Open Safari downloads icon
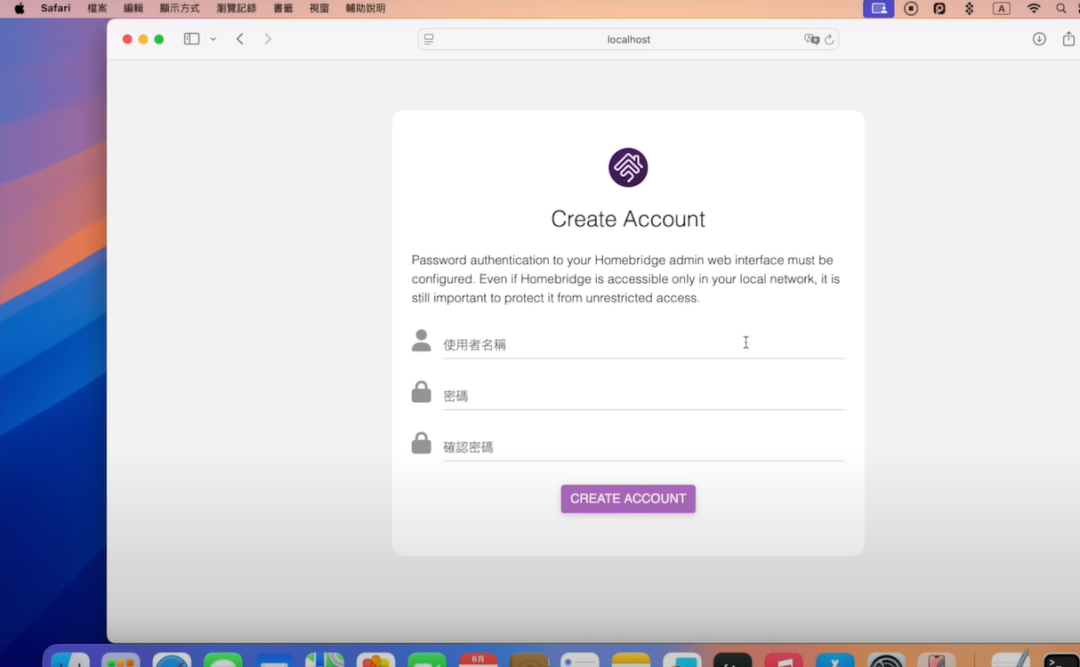Screen dimensions: 1080x667 [1039, 39]
